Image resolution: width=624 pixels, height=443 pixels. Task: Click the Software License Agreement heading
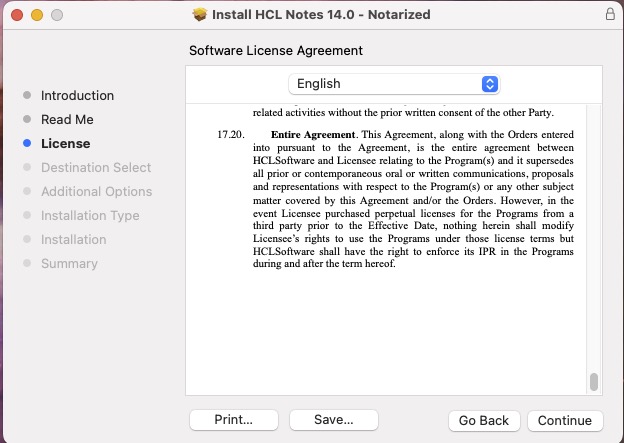[276, 50]
